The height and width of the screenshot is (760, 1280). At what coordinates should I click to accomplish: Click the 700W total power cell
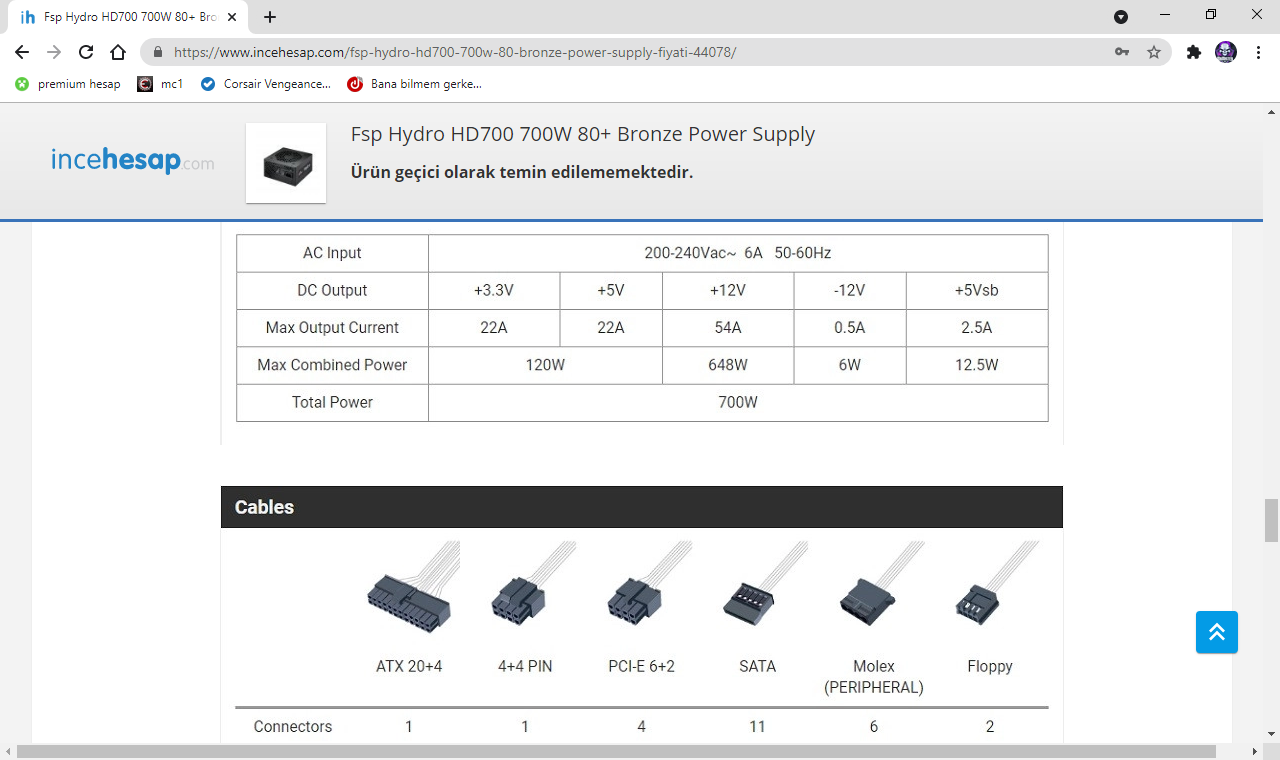click(738, 402)
